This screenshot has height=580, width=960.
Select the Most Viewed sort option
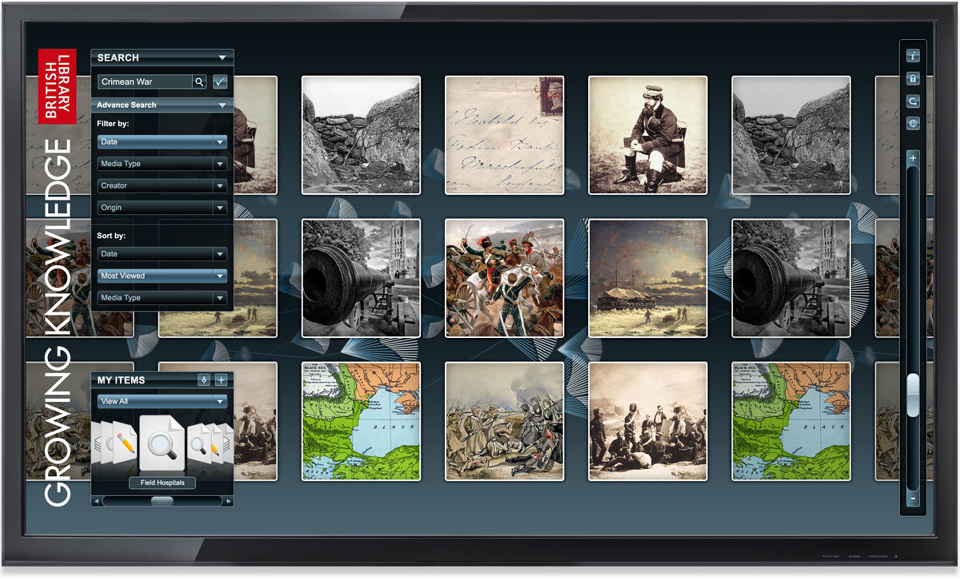coord(162,276)
